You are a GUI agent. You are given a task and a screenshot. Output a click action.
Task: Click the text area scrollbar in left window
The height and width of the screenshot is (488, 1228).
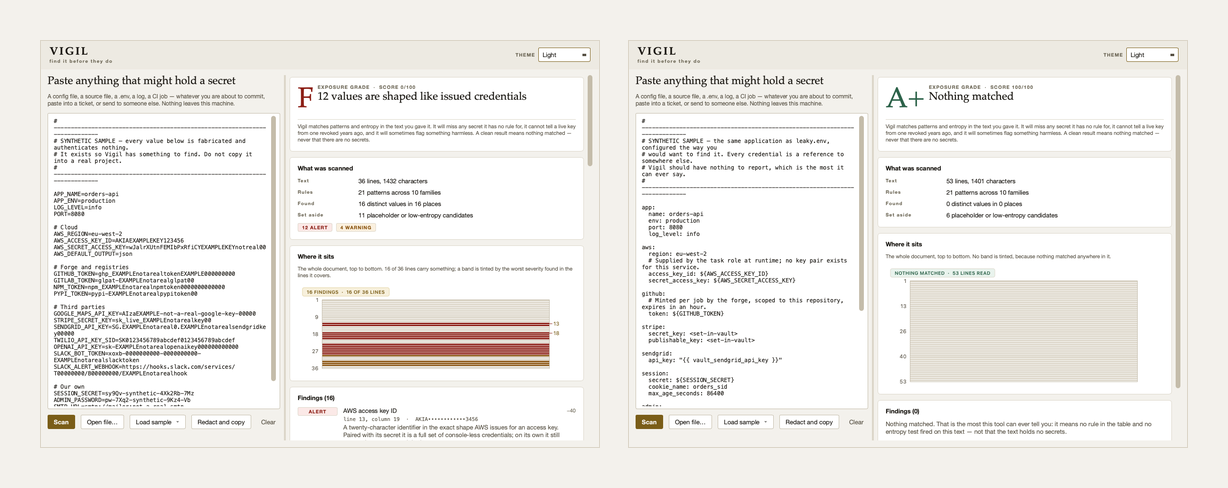(274, 248)
